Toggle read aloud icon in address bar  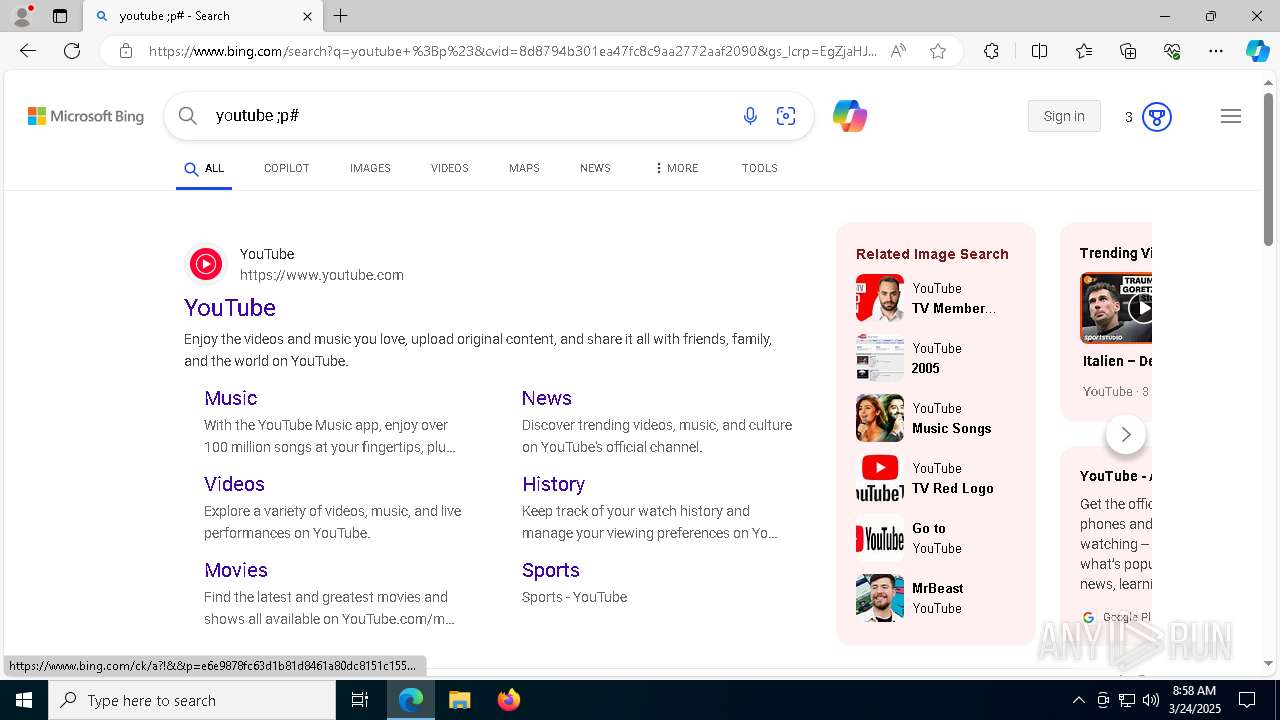coord(898,51)
